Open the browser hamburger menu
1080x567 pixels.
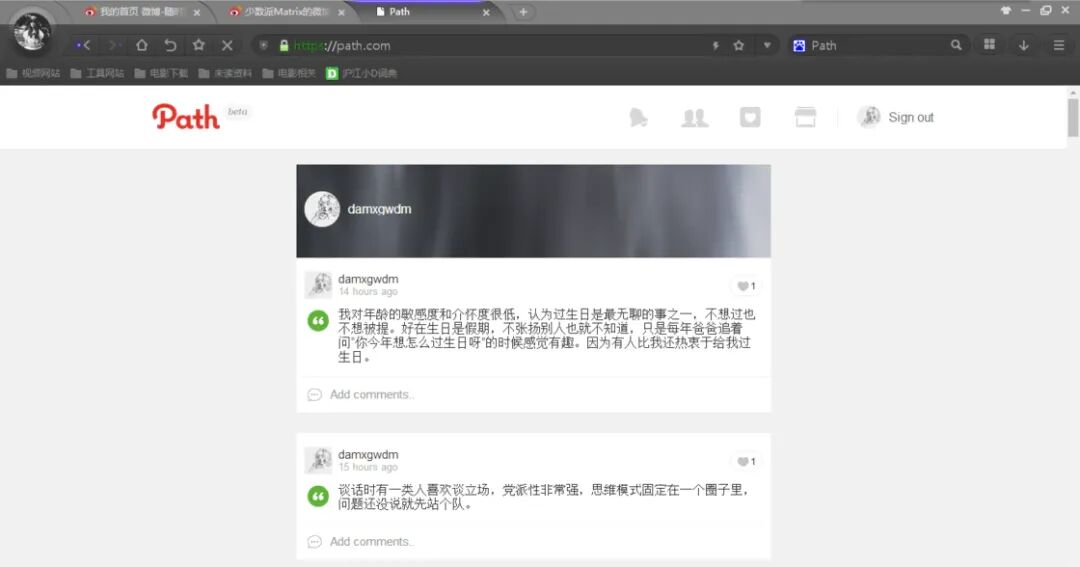1059,45
